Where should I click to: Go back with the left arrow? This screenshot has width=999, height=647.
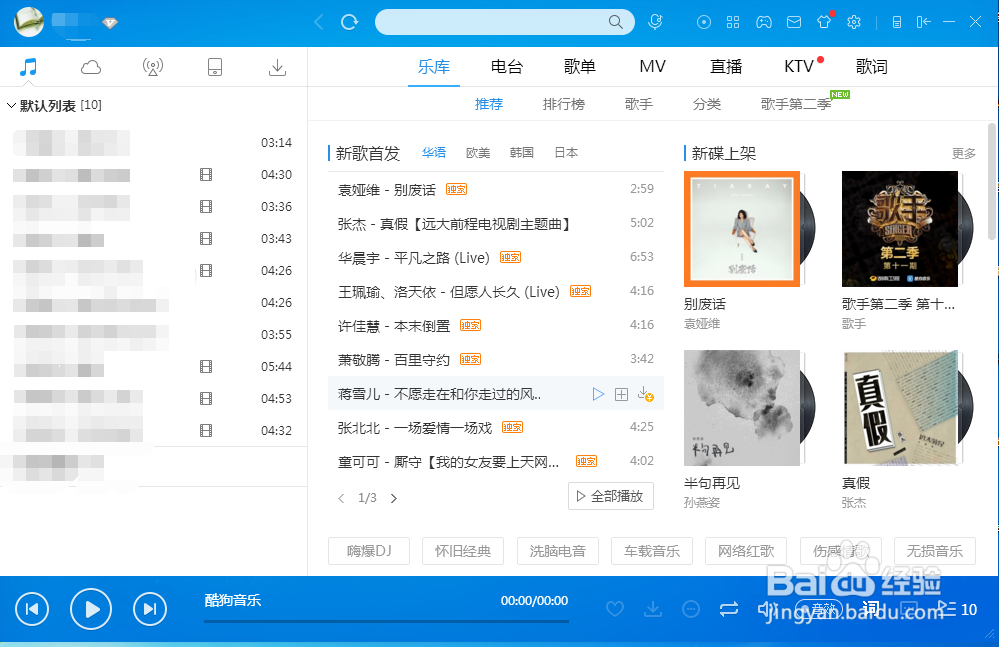click(319, 22)
